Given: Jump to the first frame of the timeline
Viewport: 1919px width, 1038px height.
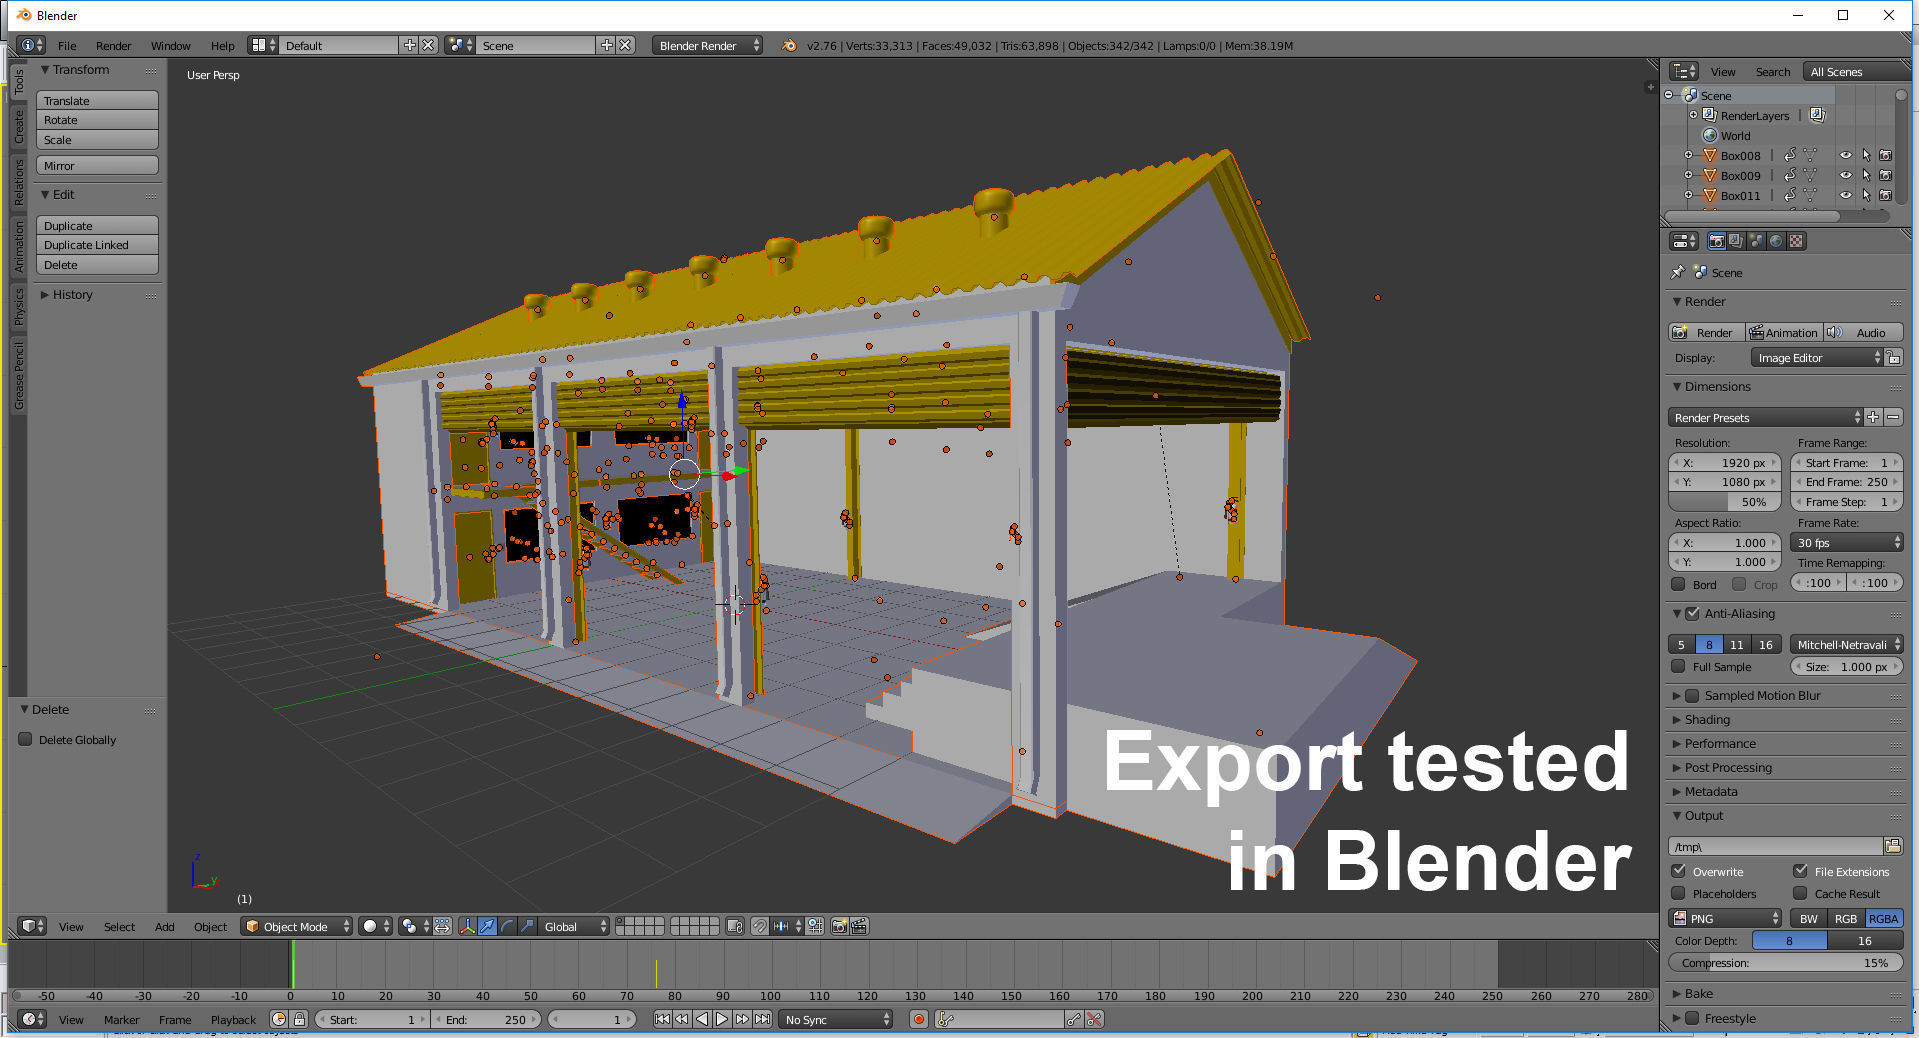Looking at the screenshot, I should [662, 1019].
